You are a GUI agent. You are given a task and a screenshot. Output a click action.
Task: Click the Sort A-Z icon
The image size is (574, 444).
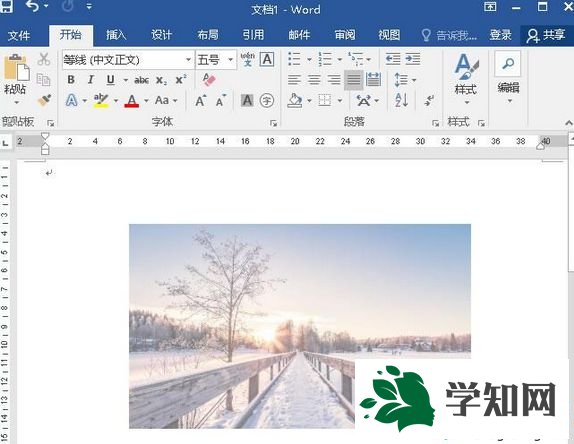point(402,100)
